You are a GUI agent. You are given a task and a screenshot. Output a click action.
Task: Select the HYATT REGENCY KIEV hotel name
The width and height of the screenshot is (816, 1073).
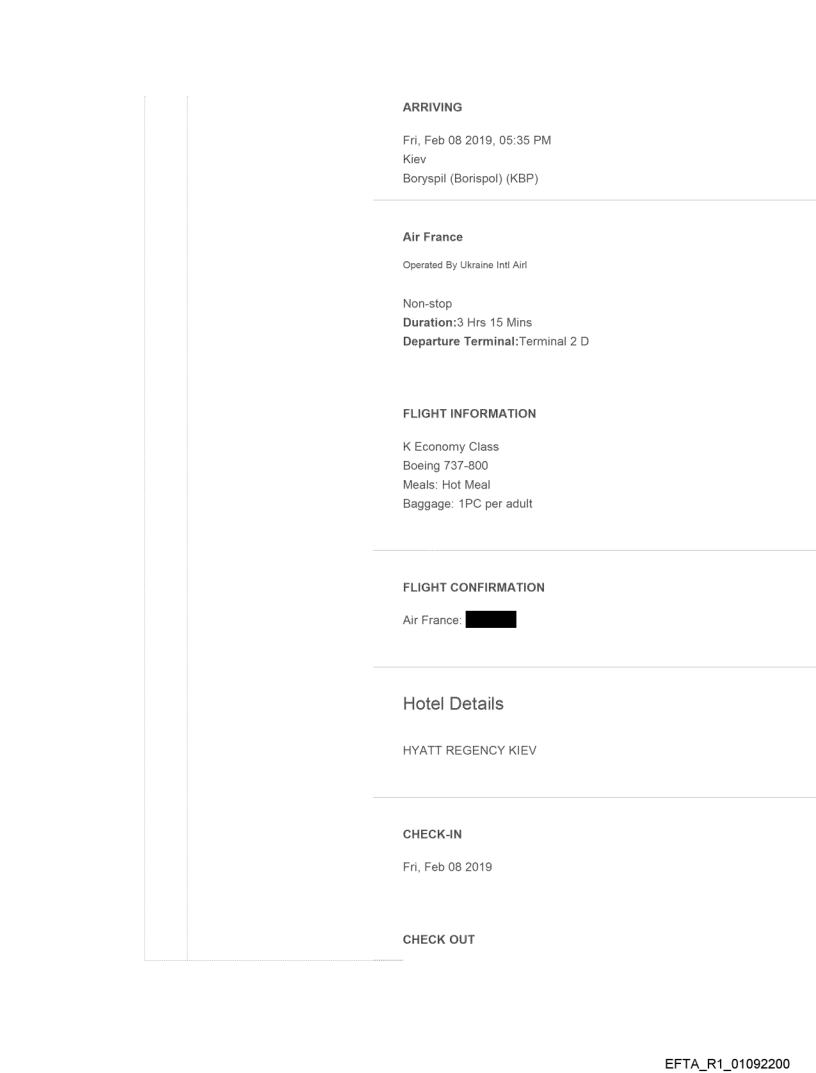[x=469, y=751]
